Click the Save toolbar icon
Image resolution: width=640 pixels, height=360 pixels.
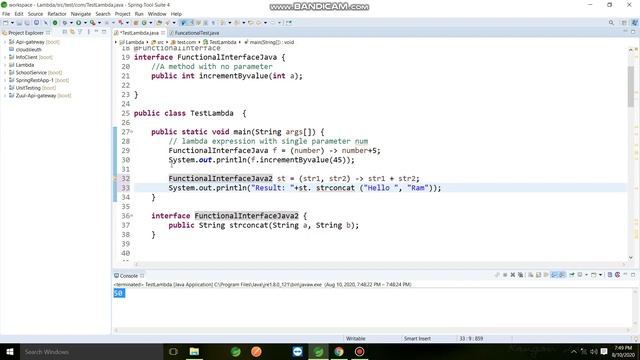tap(19, 23)
